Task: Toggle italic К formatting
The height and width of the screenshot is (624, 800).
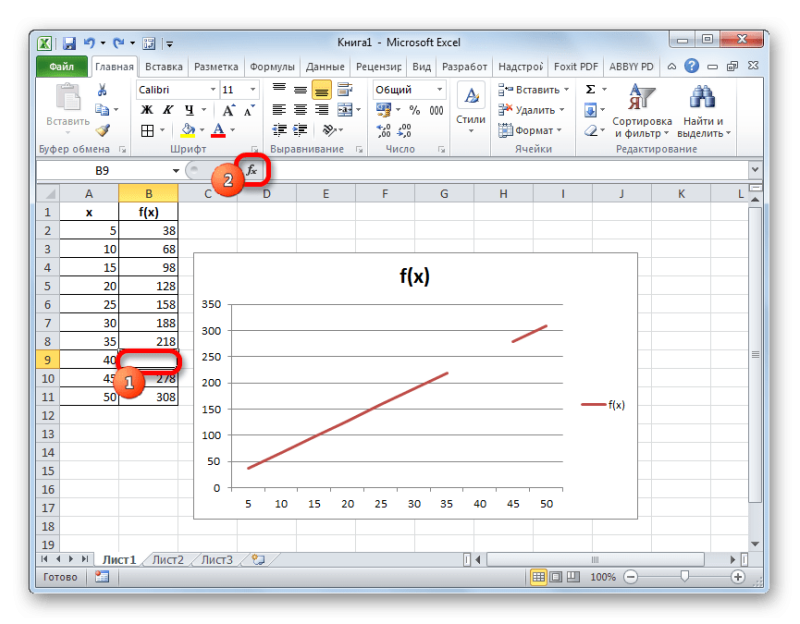Action: (x=168, y=110)
